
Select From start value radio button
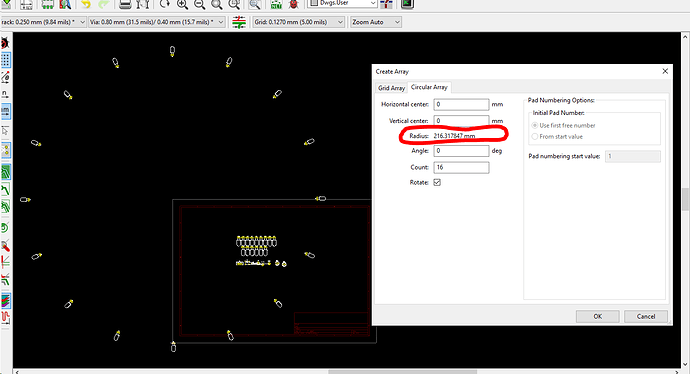click(x=557, y=136)
